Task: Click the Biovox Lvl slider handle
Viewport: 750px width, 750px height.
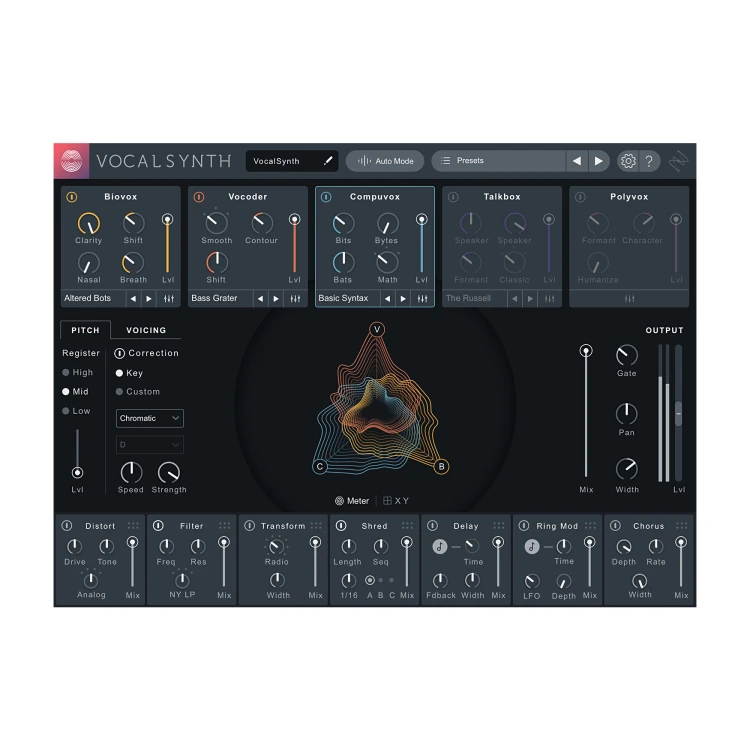Action: [x=167, y=220]
